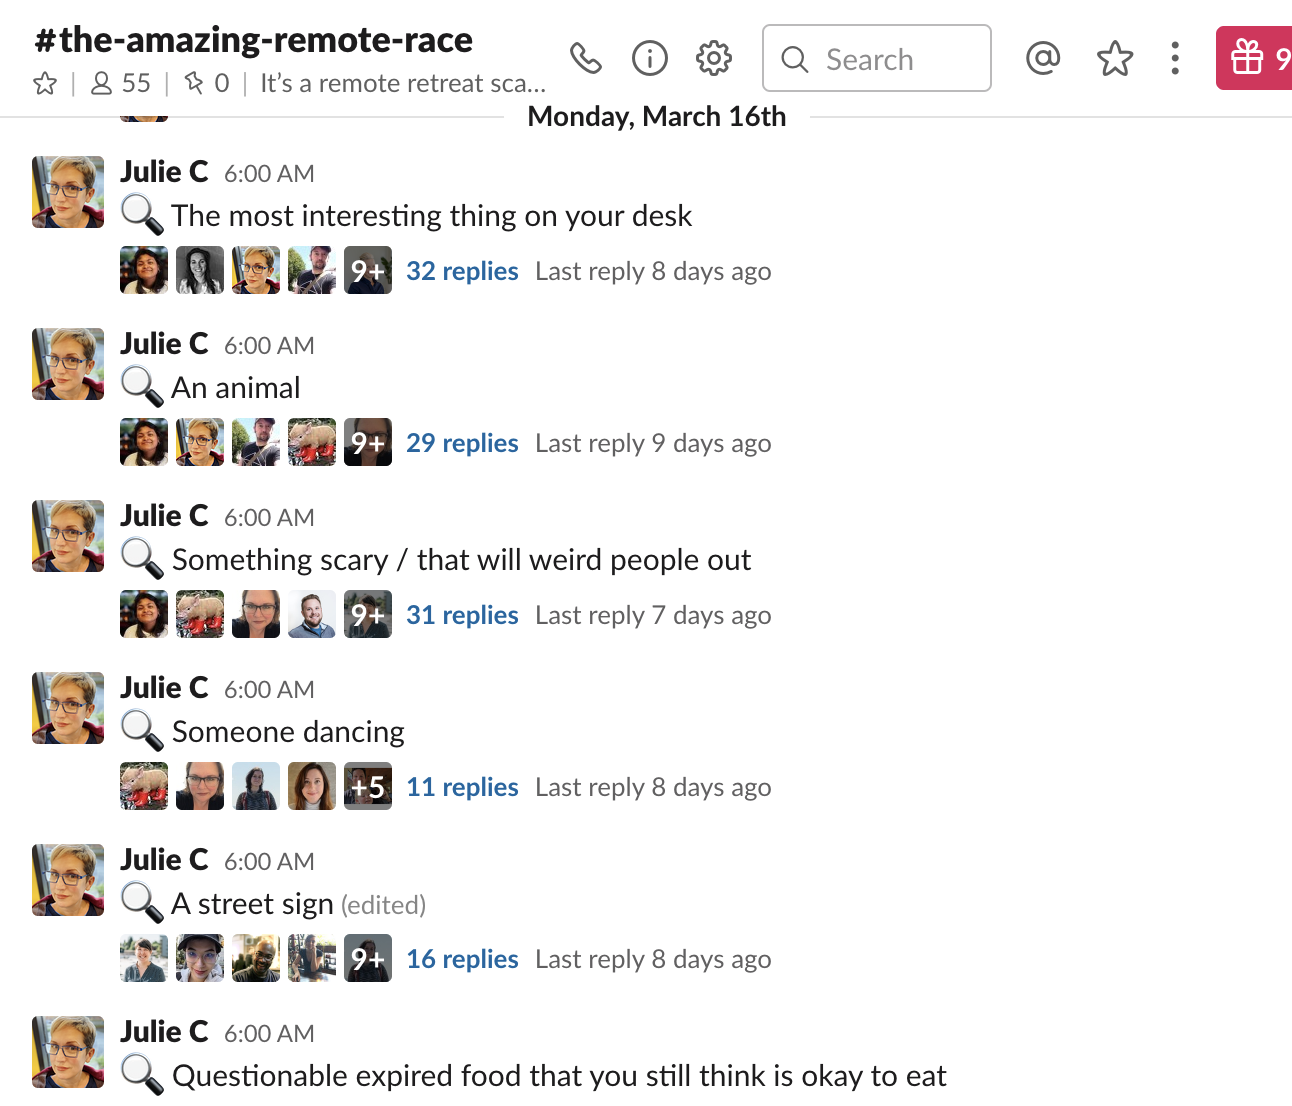View the 0 pinned items

click(x=207, y=83)
